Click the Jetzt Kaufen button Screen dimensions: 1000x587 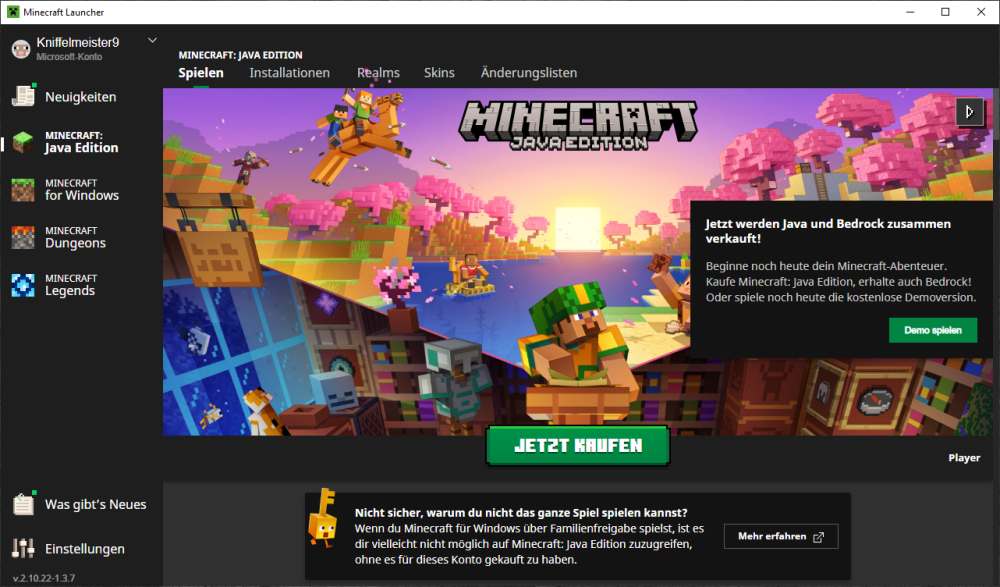pos(578,445)
